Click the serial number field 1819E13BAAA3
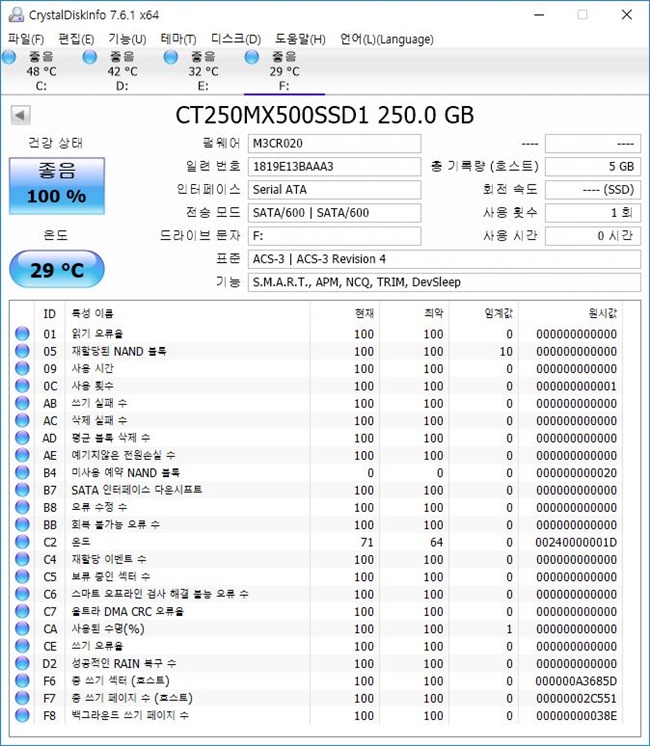The height and width of the screenshot is (746, 650). (x=335, y=167)
